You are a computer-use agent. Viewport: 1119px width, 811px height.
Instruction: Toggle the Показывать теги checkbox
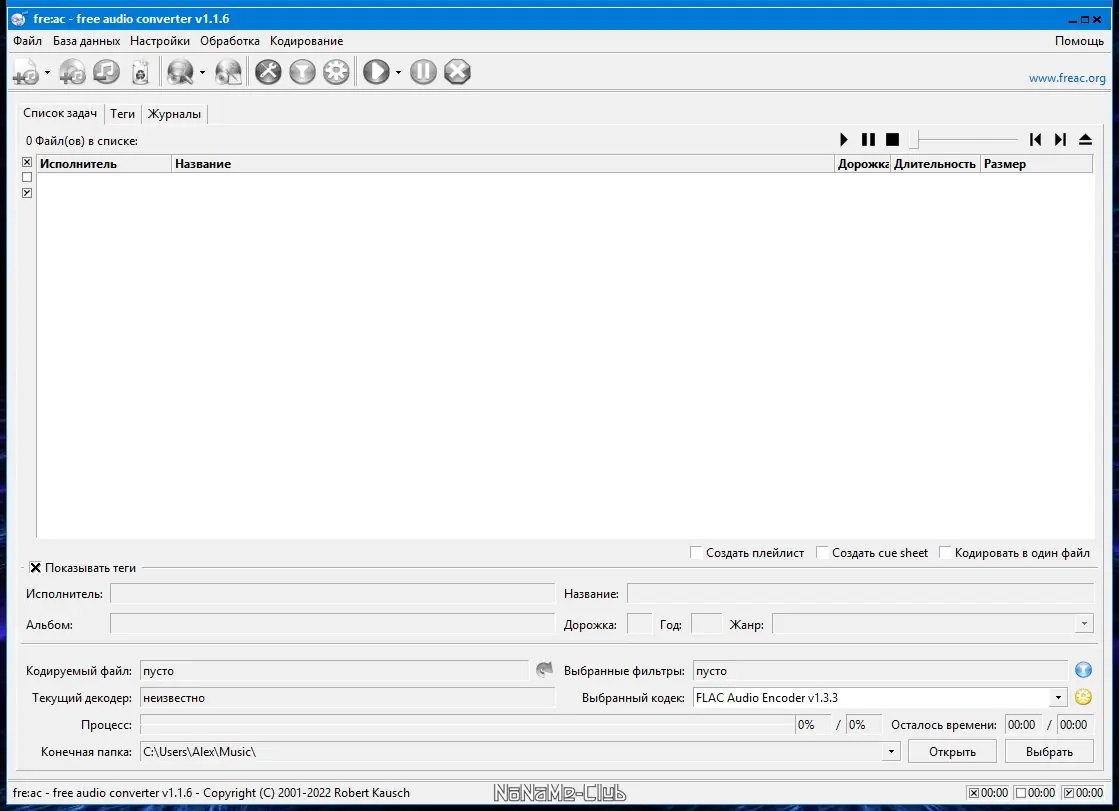point(35,568)
